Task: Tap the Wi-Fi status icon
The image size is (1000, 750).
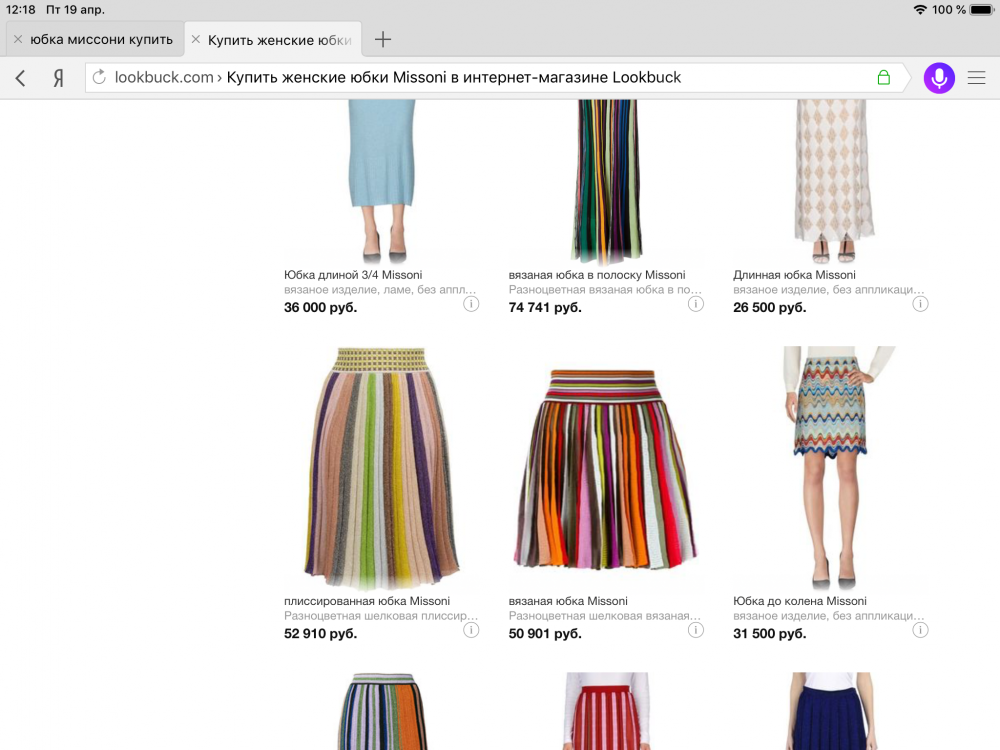Action: (920, 10)
